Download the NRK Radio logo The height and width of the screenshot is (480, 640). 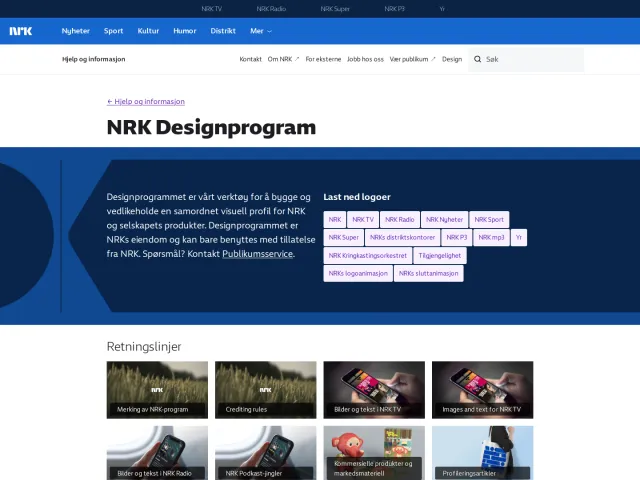pyautogui.click(x=400, y=220)
